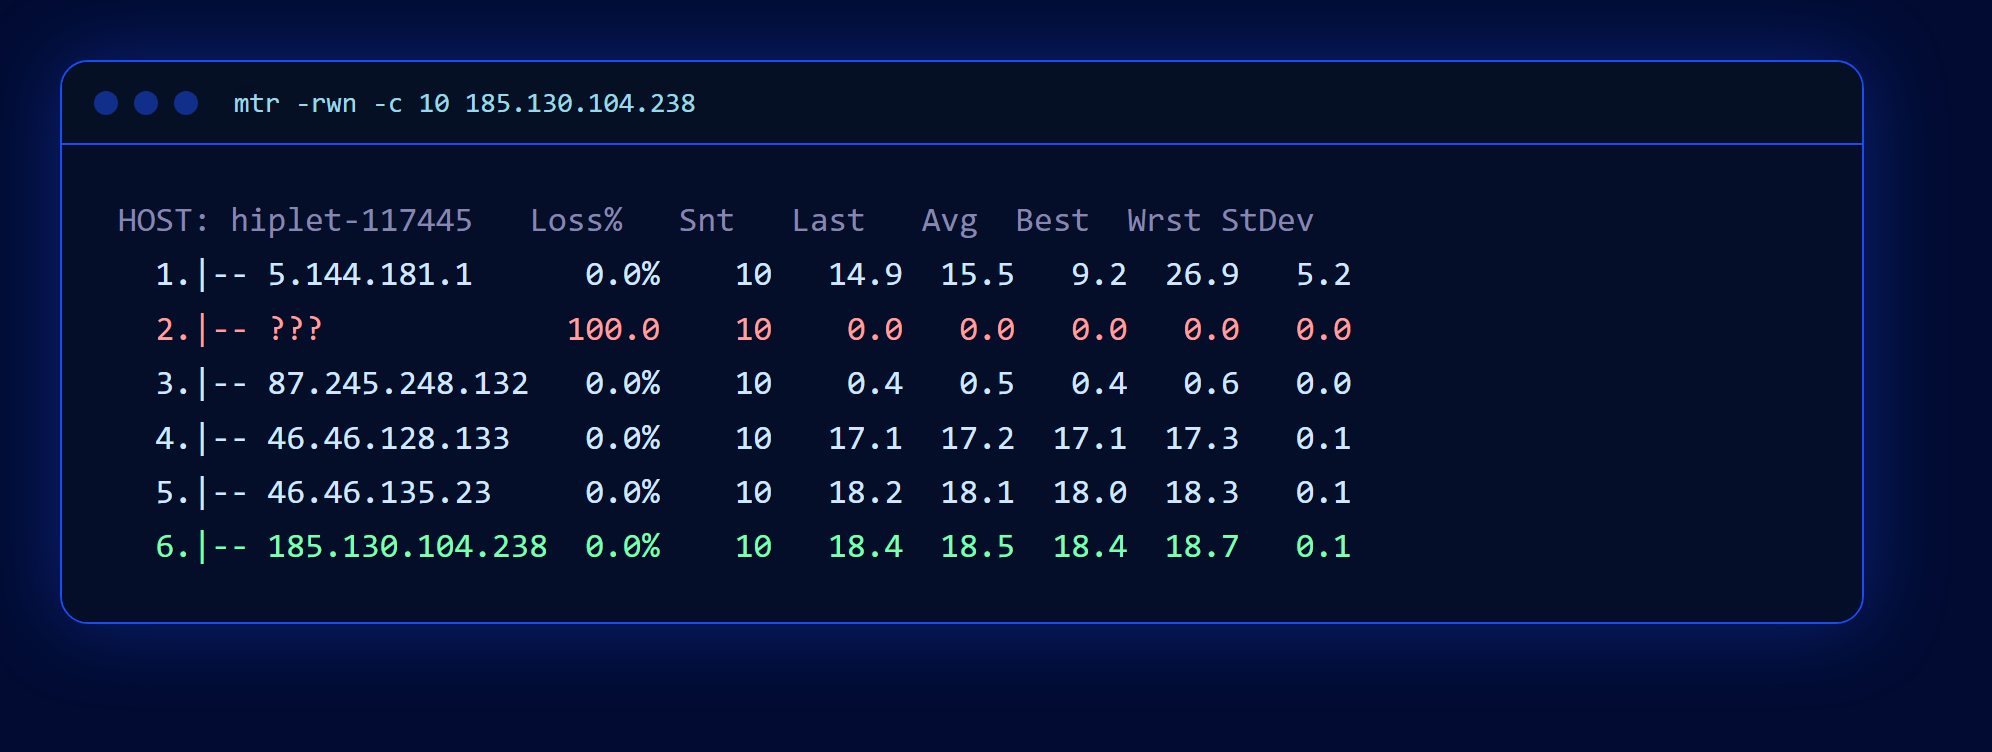Viewport: 1992px width, 752px height.
Task: Click the "Snt" column header
Action: [x=706, y=220]
